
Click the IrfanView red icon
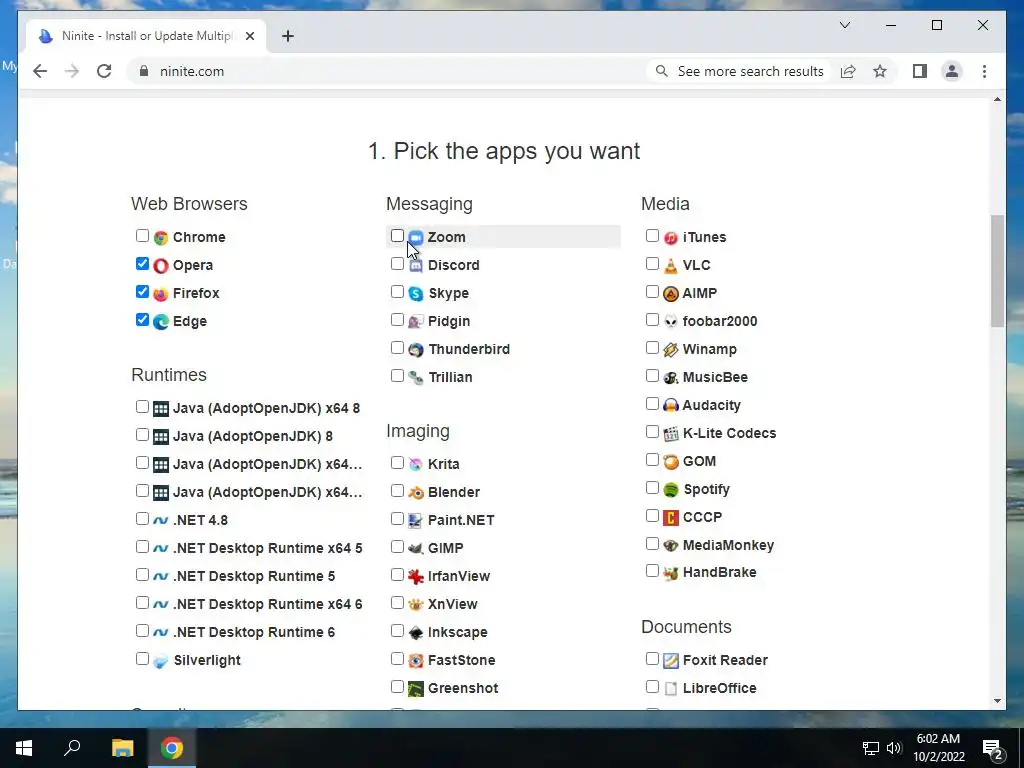pos(416,577)
